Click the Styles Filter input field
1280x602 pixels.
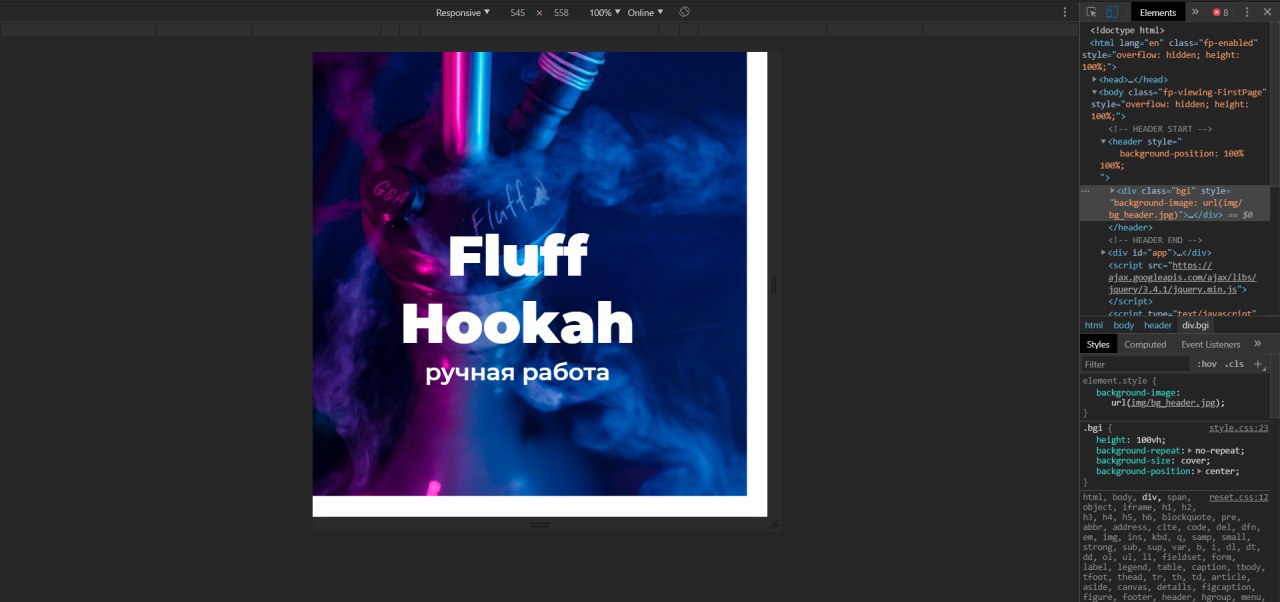(x=1135, y=364)
